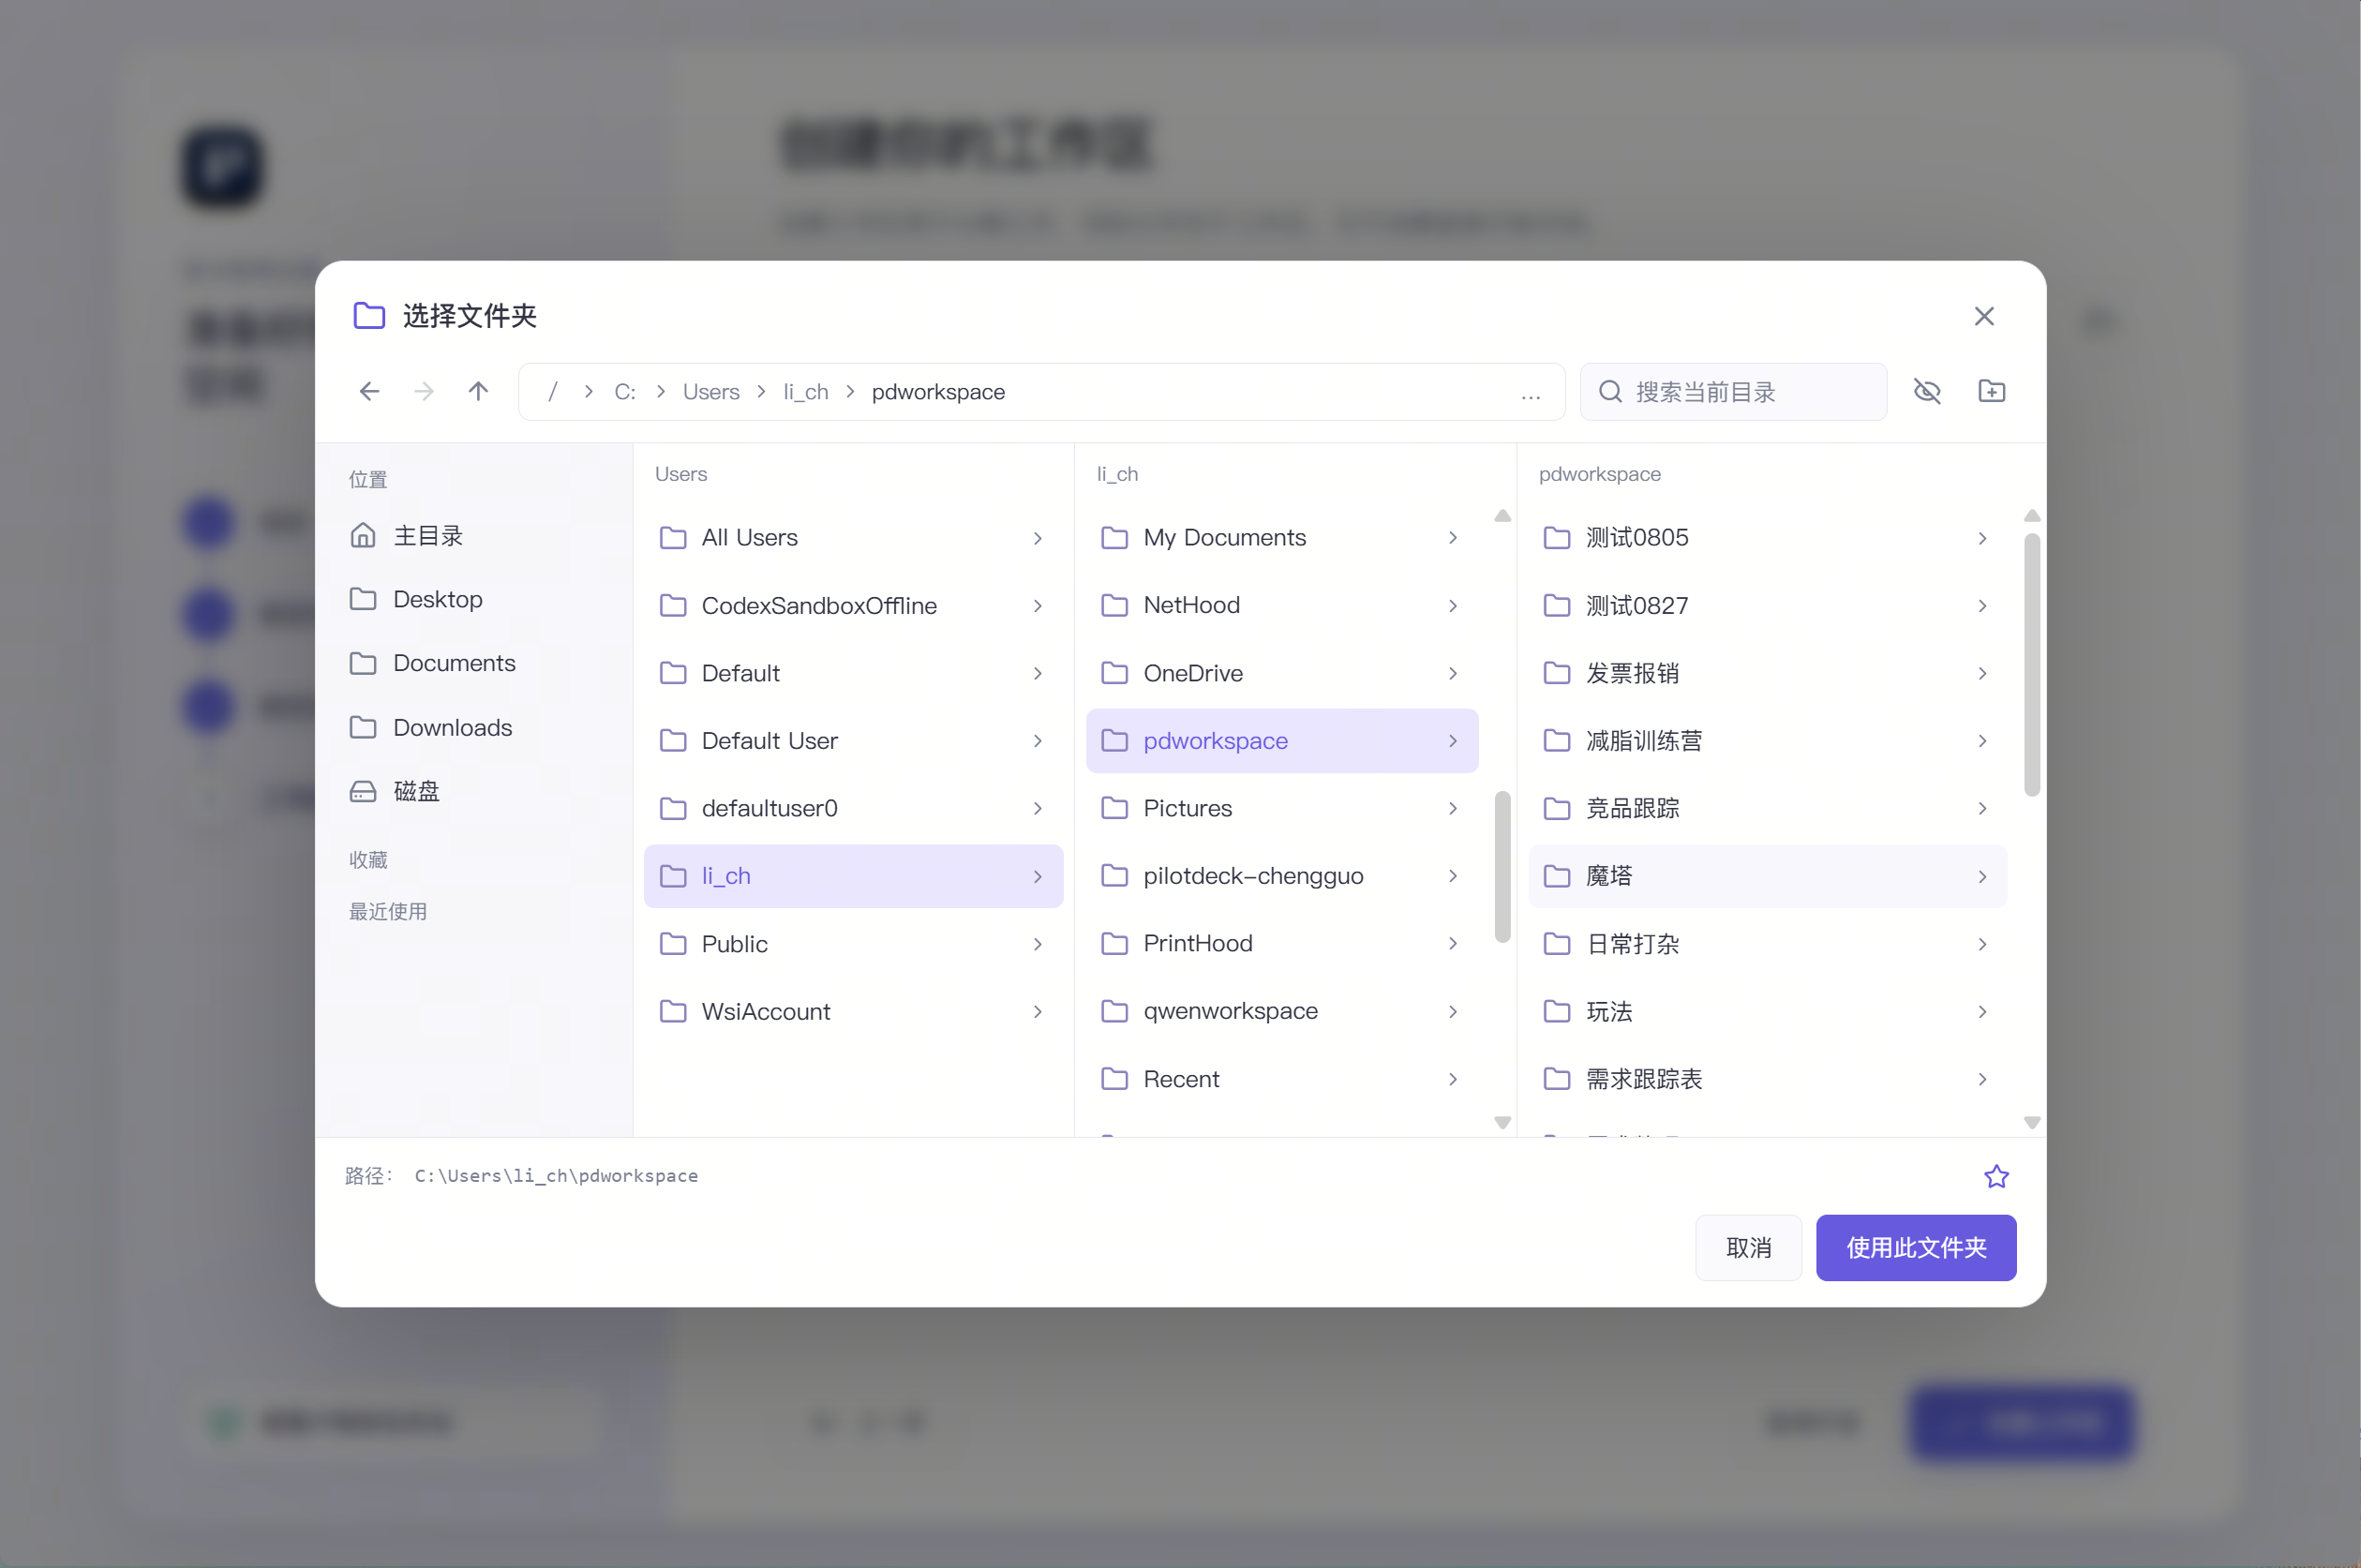2361x1568 pixels.
Task: Add current path to favorites star
Action: (1996, 1176)
